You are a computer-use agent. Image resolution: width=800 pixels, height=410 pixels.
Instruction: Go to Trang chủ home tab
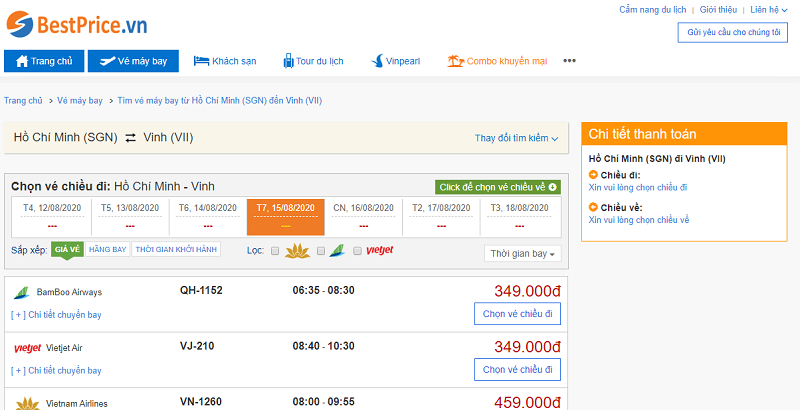pos(44,61)
